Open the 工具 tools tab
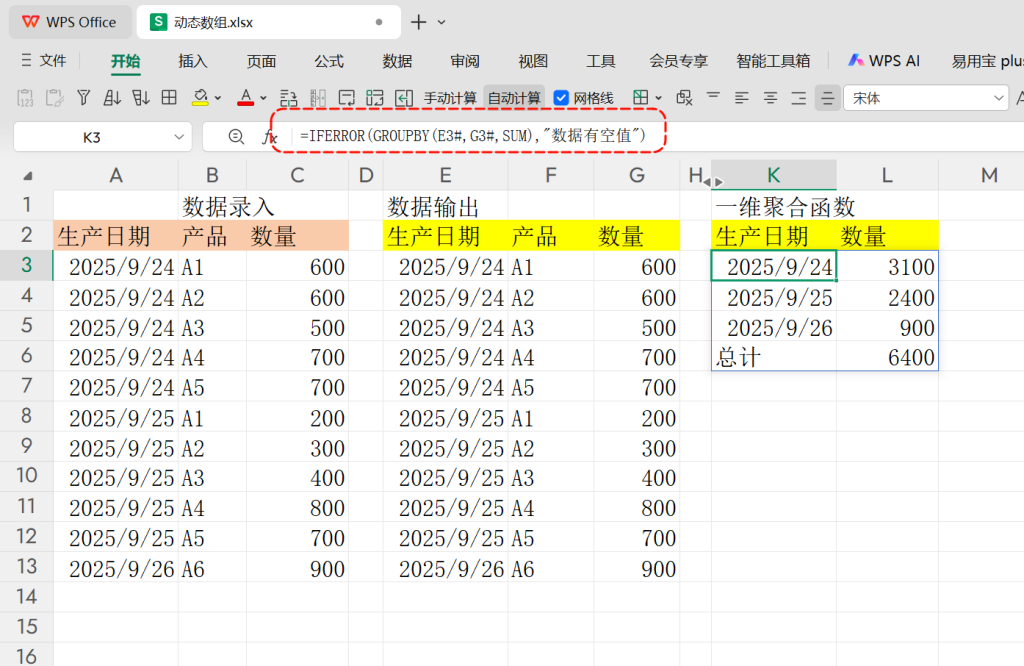 coord(601,61)
